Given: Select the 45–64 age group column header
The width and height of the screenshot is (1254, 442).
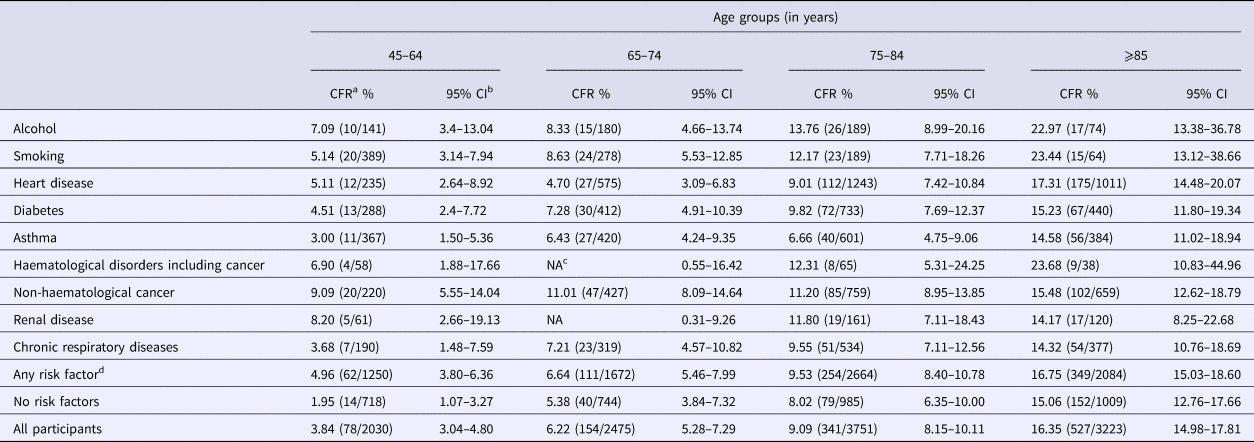Looking at the screenshot, I should tap(404, 55).
